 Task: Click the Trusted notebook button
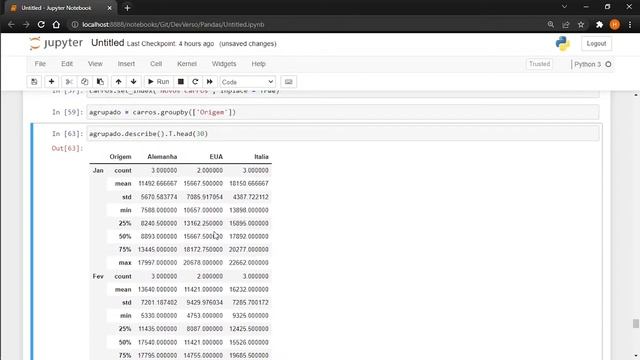[x=540, y=64]
